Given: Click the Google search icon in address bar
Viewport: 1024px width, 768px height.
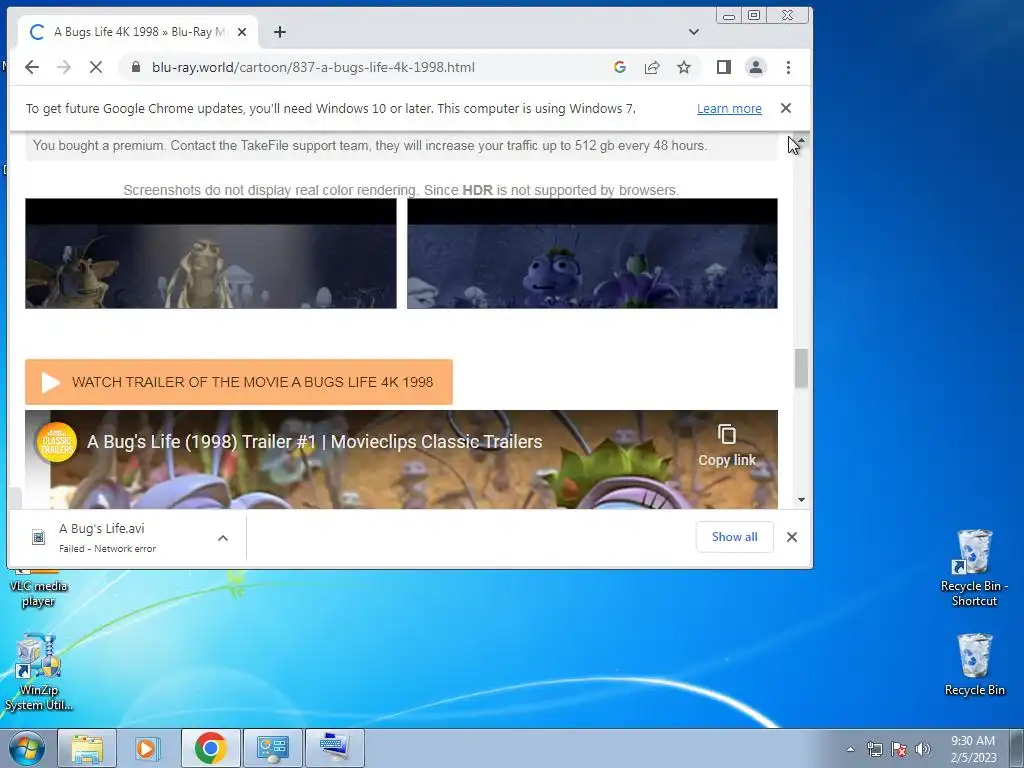Looking at the screenshot, I should (620, 67).
